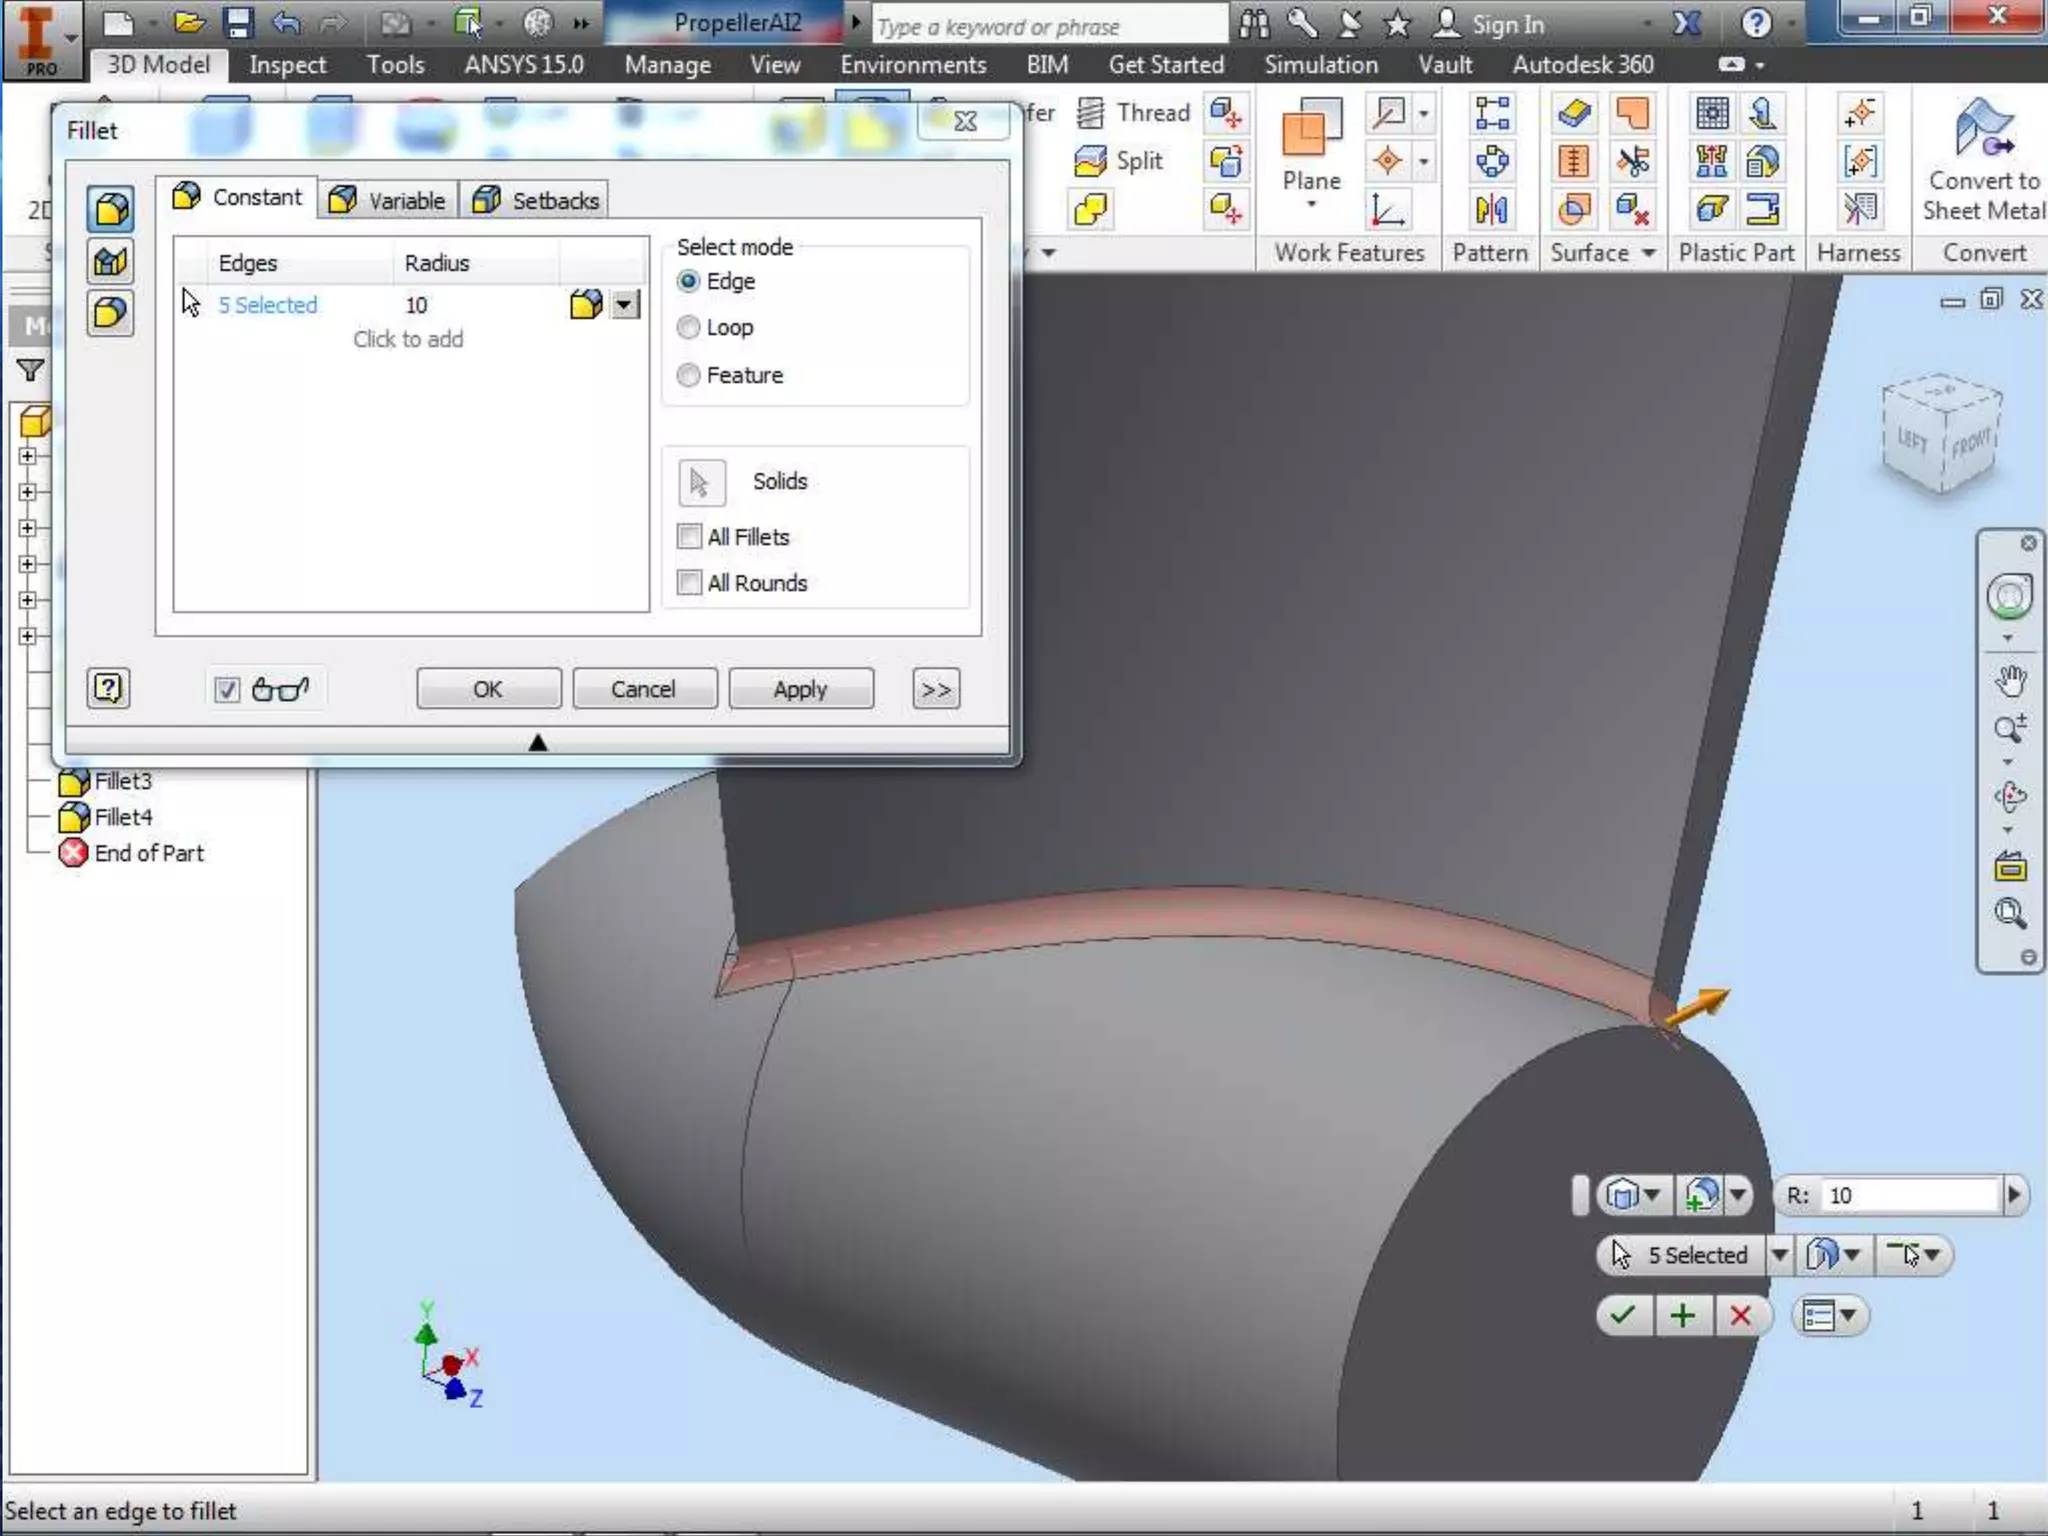Select the edge fillet type icon
The height and width of the screenshot is (1536, 2048).
click(x=110, y=209)
